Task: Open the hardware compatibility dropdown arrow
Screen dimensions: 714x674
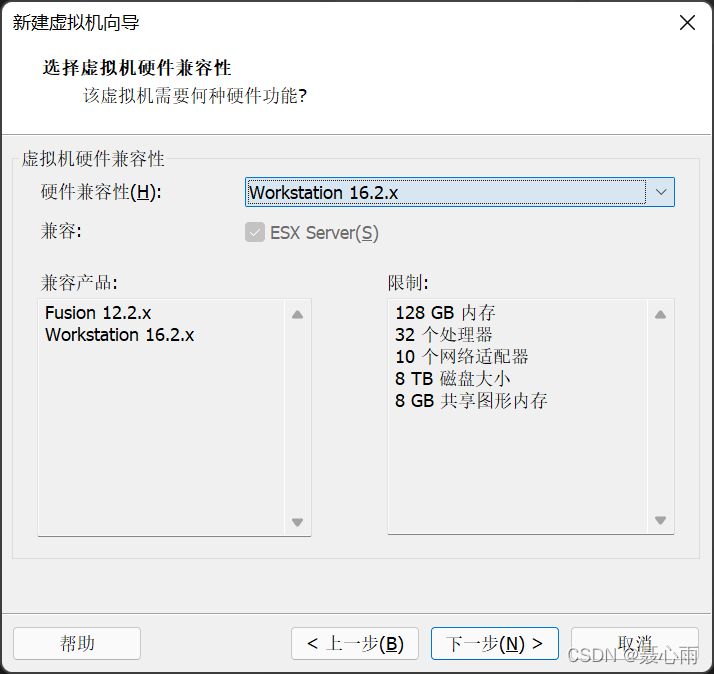Action: coord(661,192)
